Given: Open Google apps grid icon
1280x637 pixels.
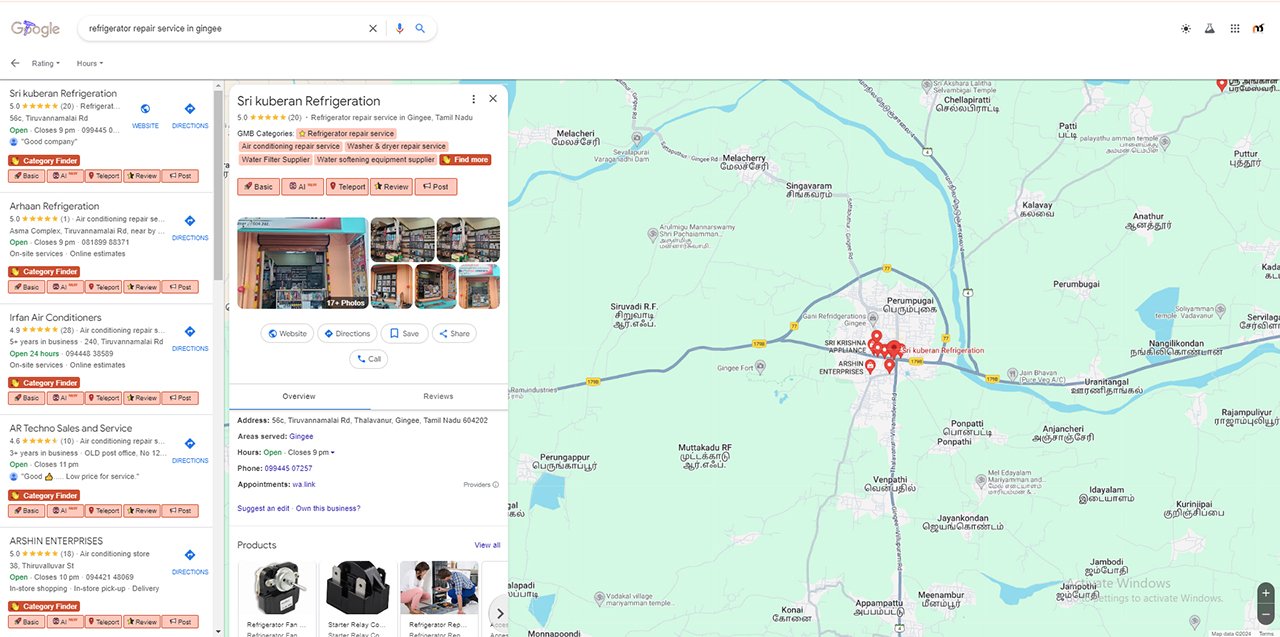Looking at the screenshot, I should (1235, 29).
